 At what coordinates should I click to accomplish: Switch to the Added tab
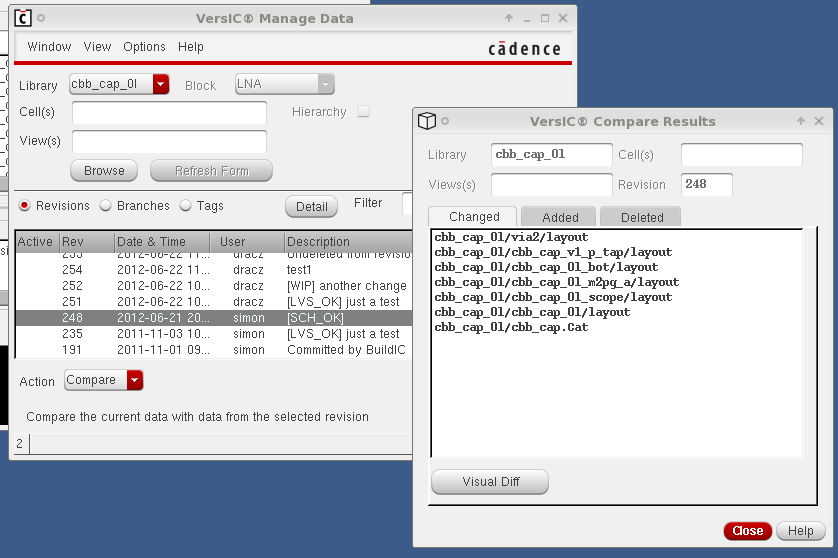(x=560, y=217)
